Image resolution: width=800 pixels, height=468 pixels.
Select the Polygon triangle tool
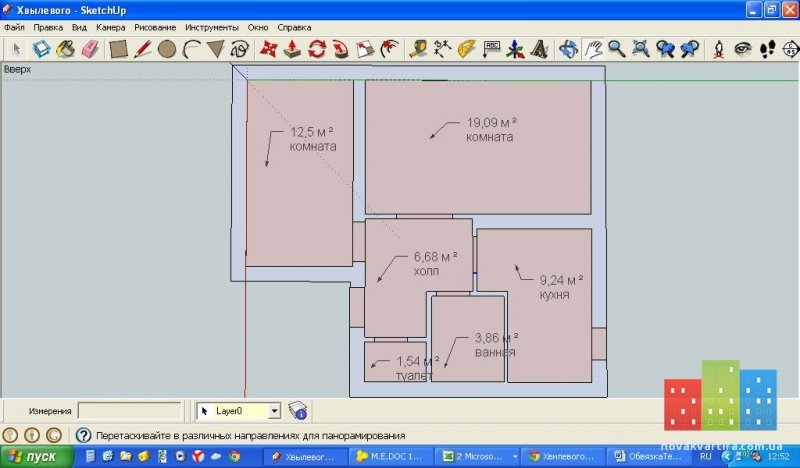(215, 50)
